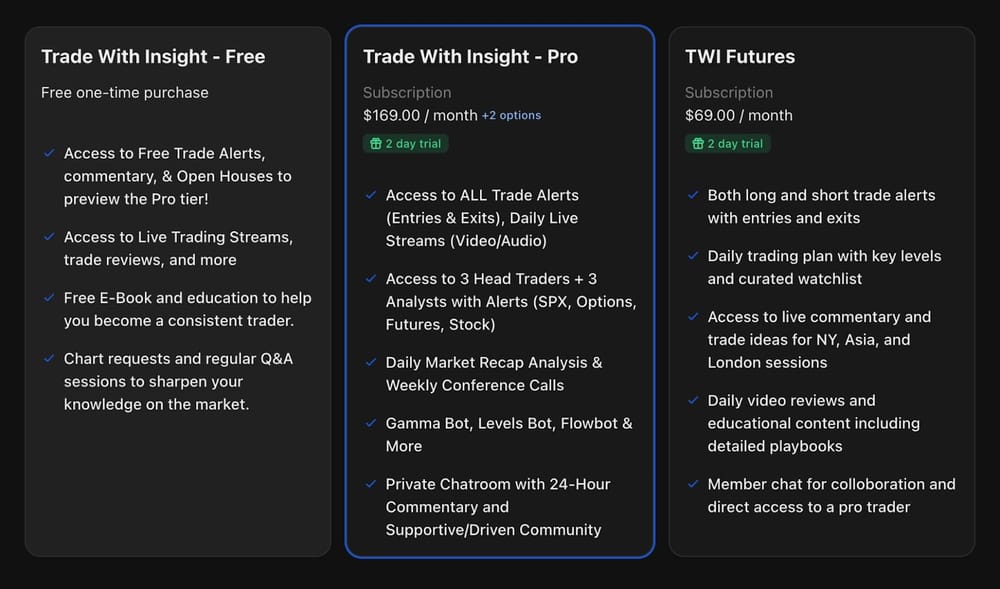The image size is (1000, 589).
Task: Click the Trade With Insight - Pro heading
Action: pos(470,57)
